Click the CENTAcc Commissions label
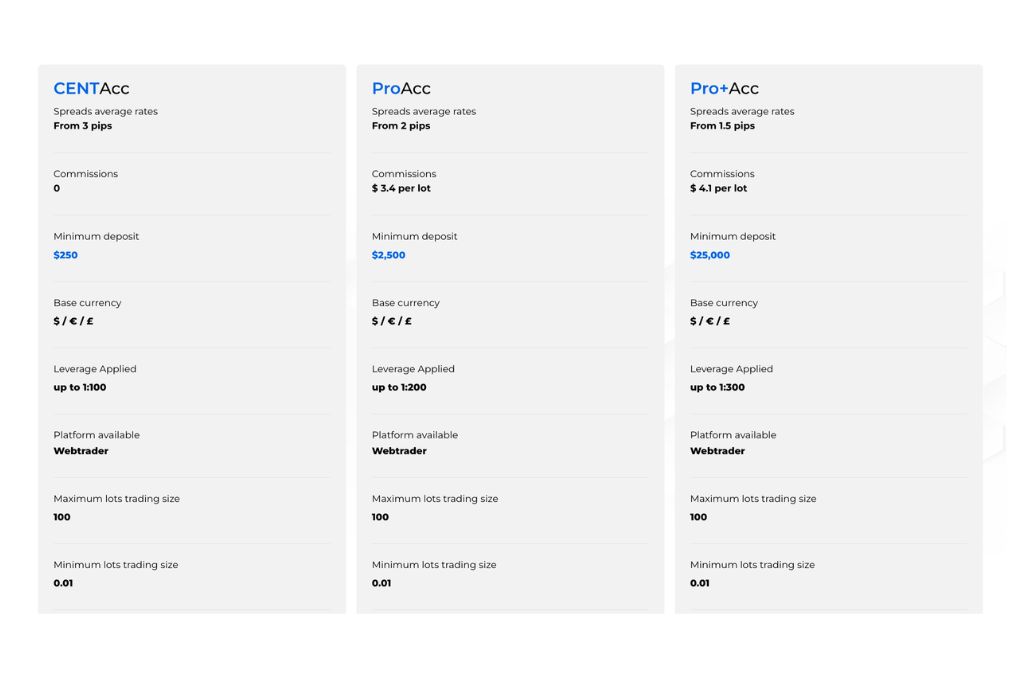This screenshot has width=1024, height=682. pyautogui.click(x=86, y=174)
